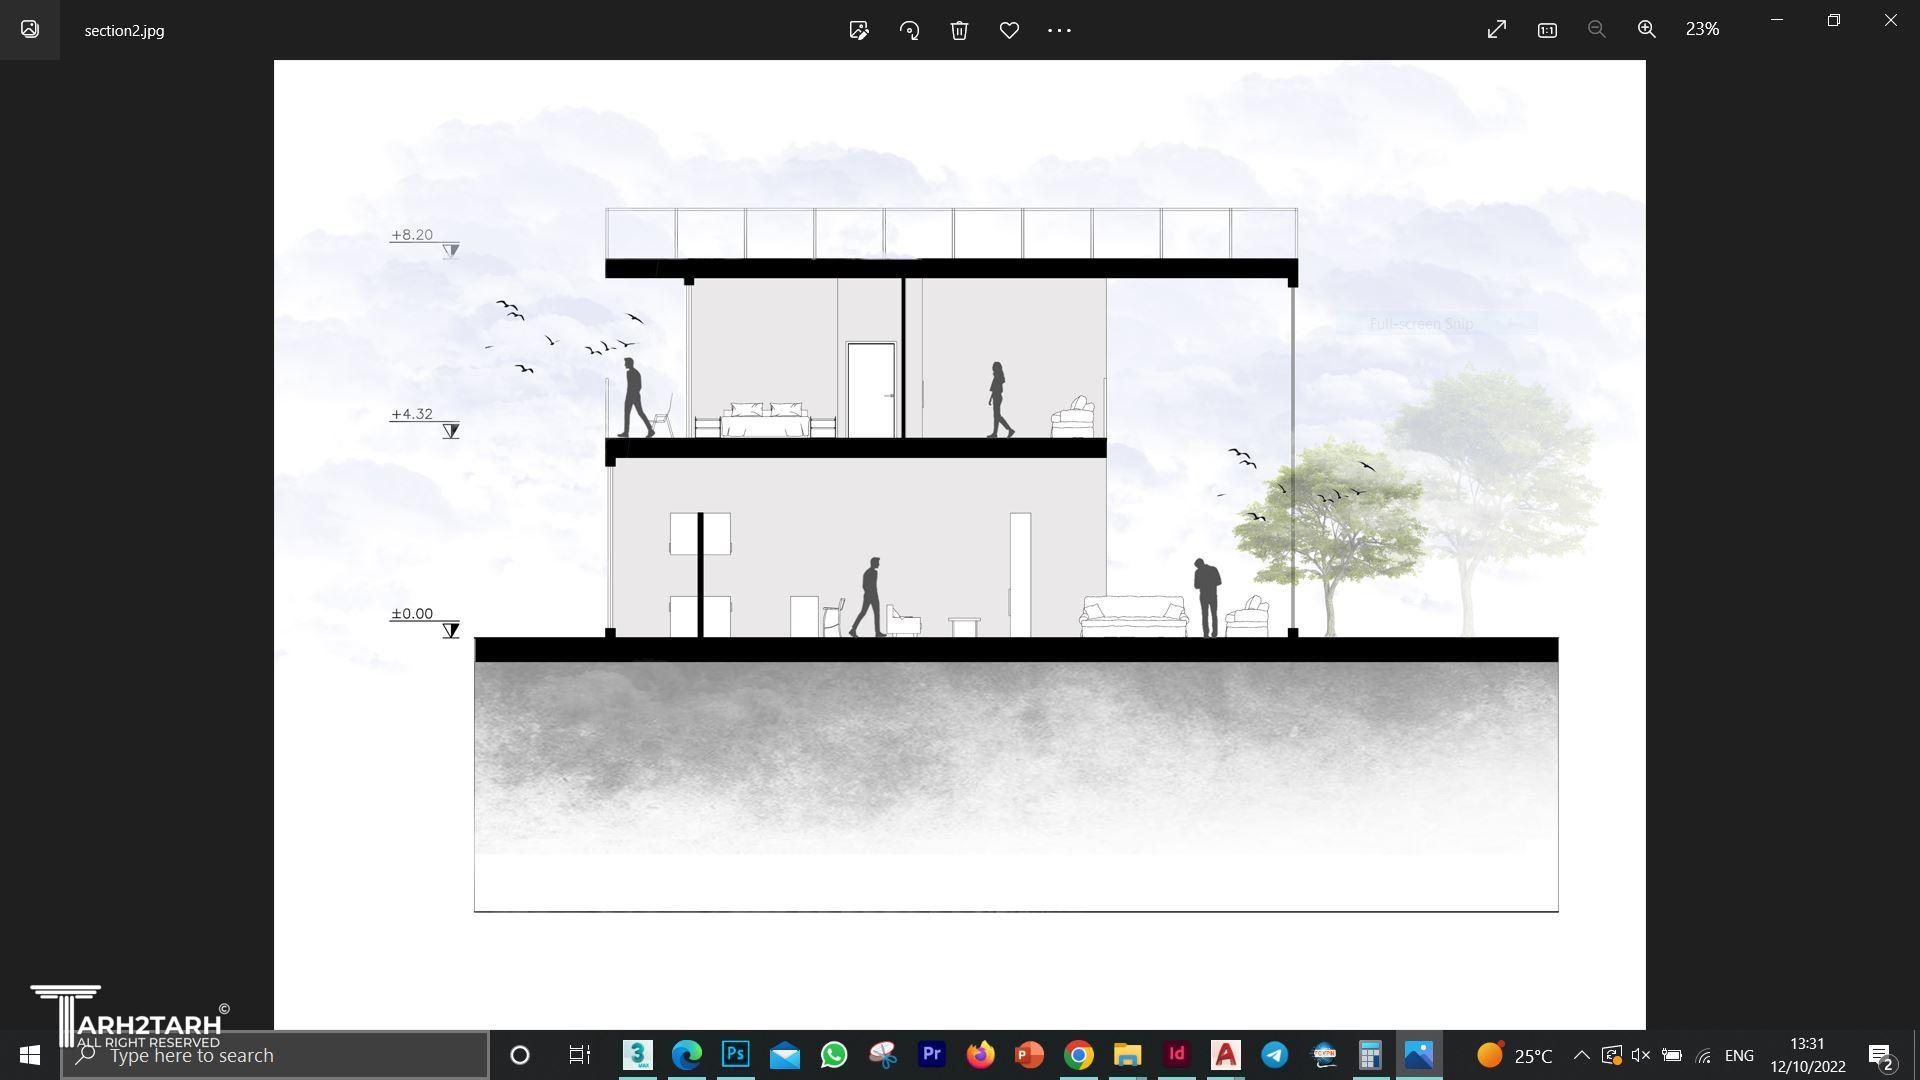The width and height of the screenshot is (1920, 1080).
Task: Open Photoshop from the taskbar
Action: 735,1054
